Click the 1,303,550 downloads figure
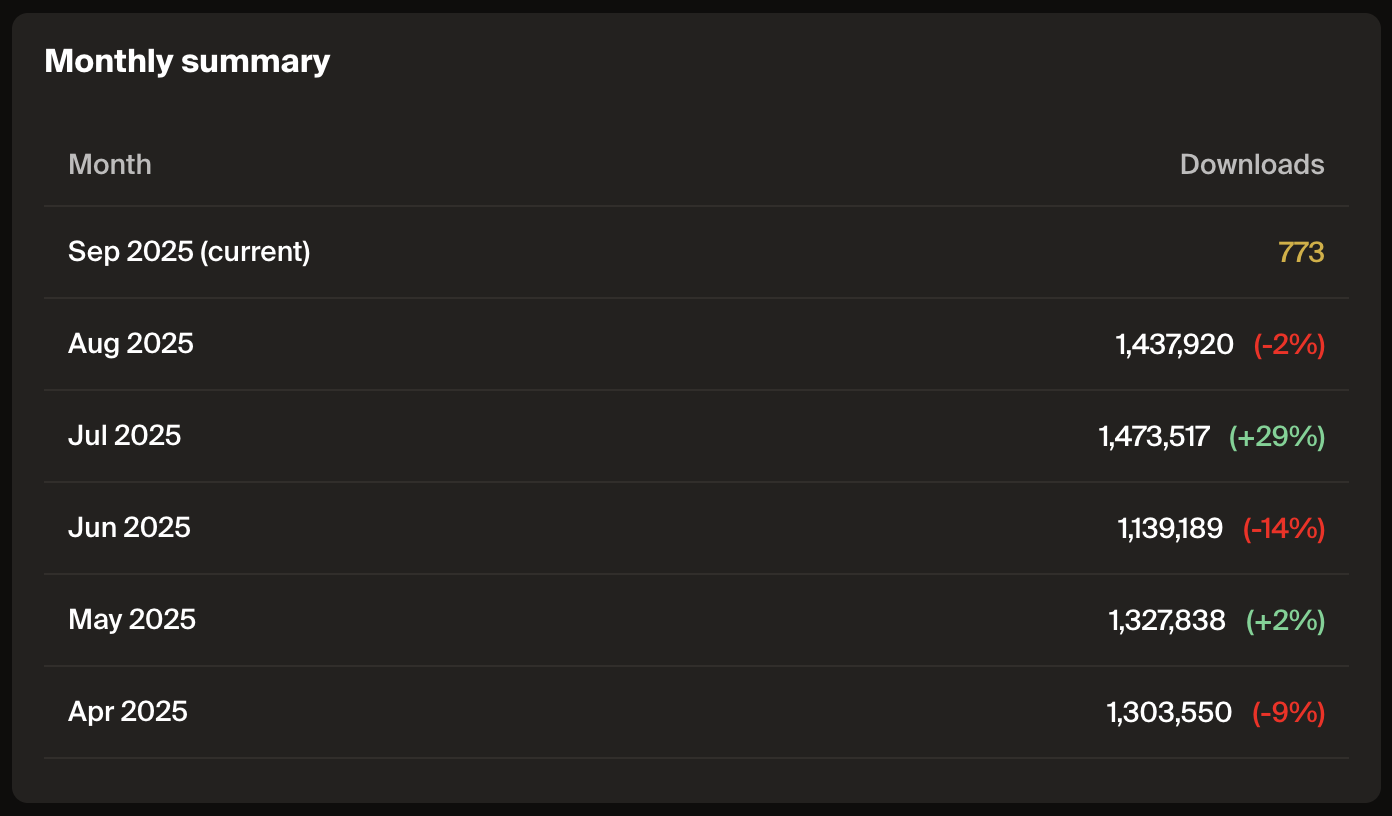1392x816 pixels. coord(1169,713)
